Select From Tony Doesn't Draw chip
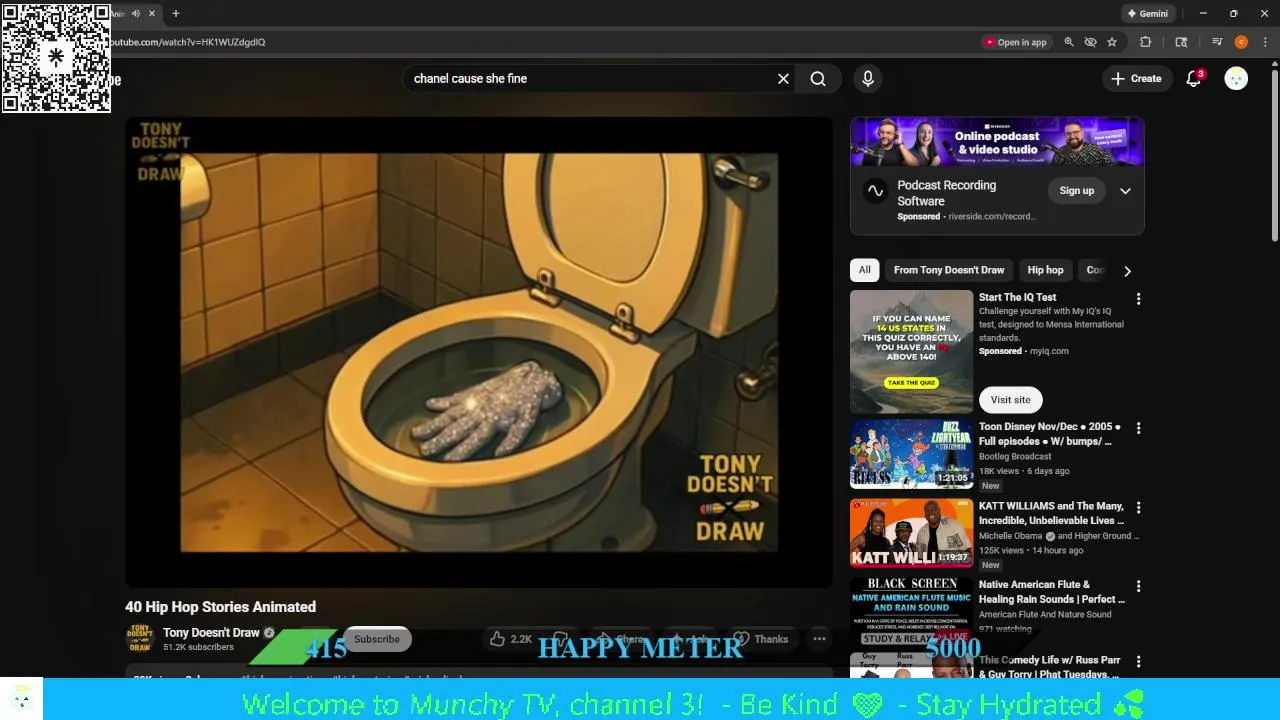The image size is (1280, 720). point(949,270)
